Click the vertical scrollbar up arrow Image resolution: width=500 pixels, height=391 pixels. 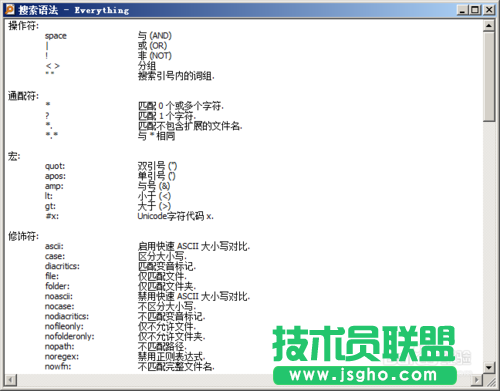(489, 26)
